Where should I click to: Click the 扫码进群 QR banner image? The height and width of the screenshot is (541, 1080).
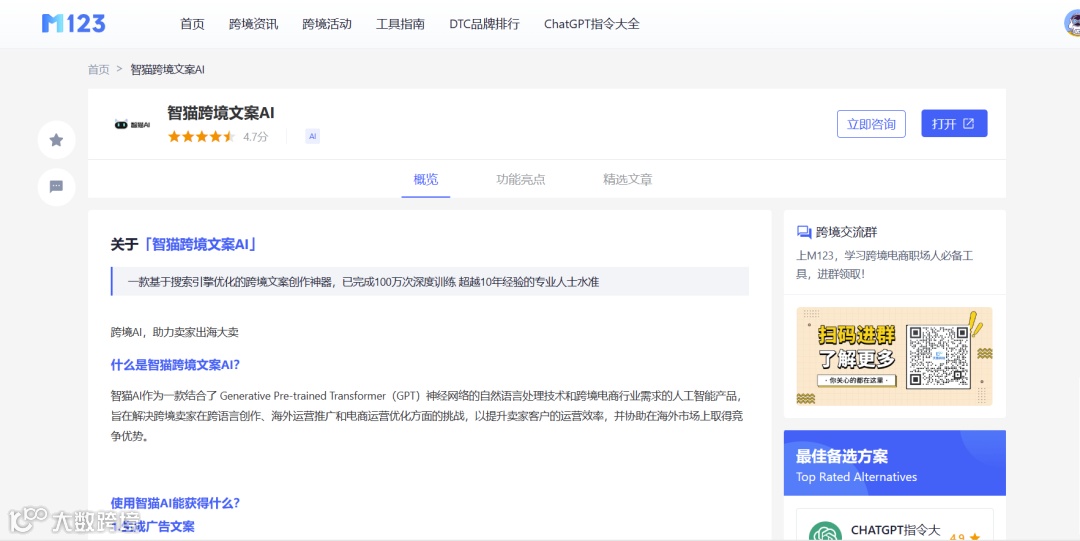[894, 356]
